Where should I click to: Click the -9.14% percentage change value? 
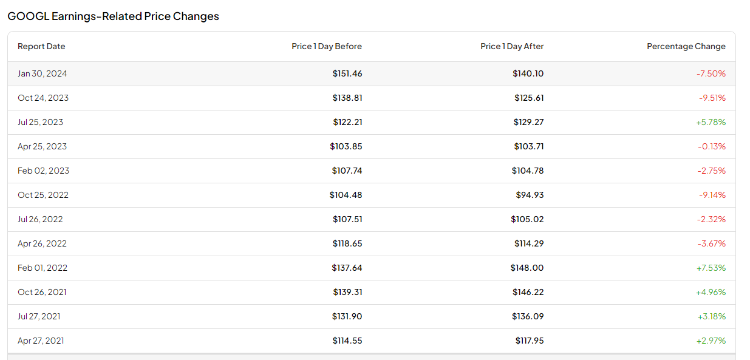pos(712,195)
